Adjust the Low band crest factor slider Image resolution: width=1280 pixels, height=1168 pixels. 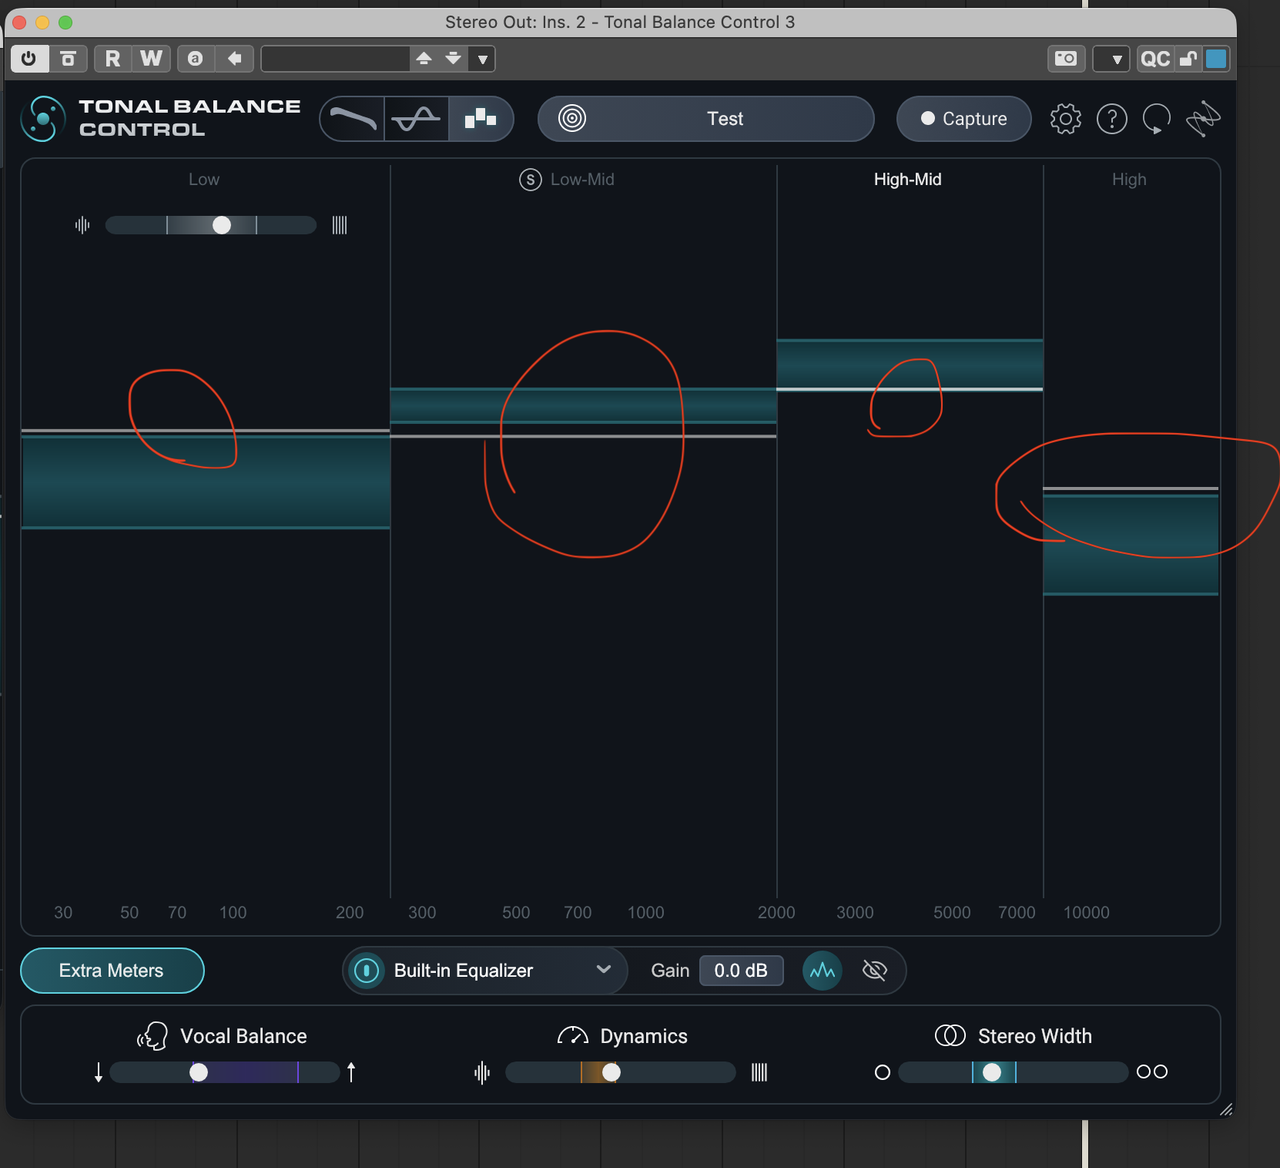coord(211,225)
